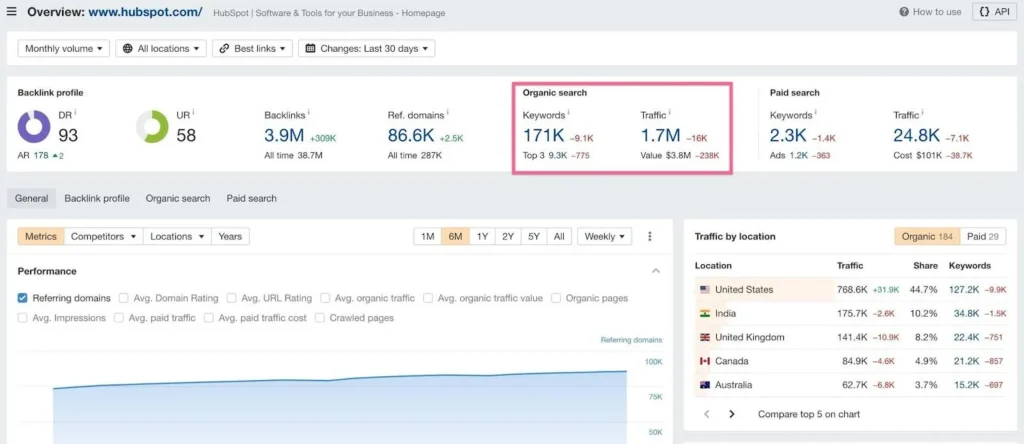Screen dimensions: 1024x444
Task: Select Organic 184 traffic toggle
Action: [x=927, y=236]
